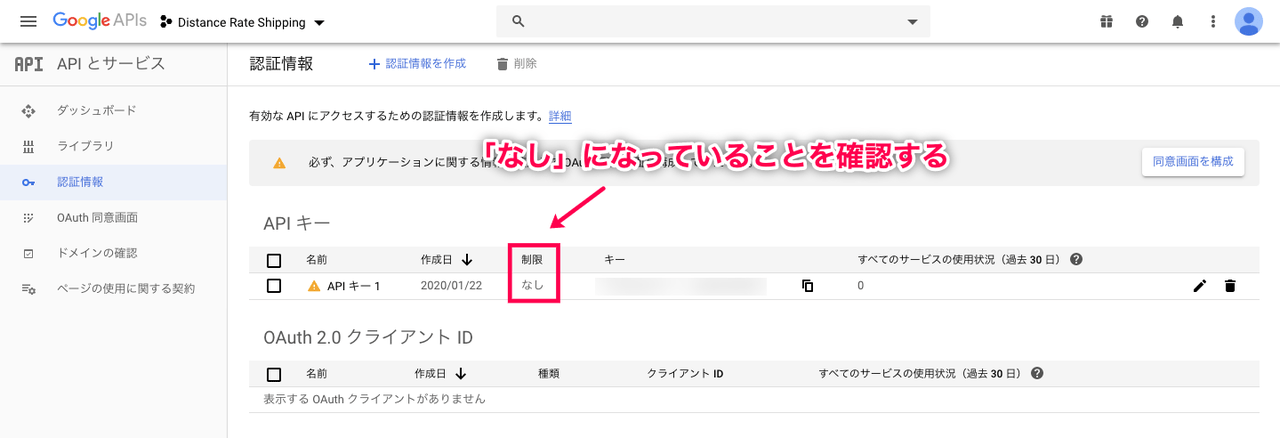This screenshot has height=438, width=1280.
Task: Click the クライアント ID column header
Action: [685, 374]
